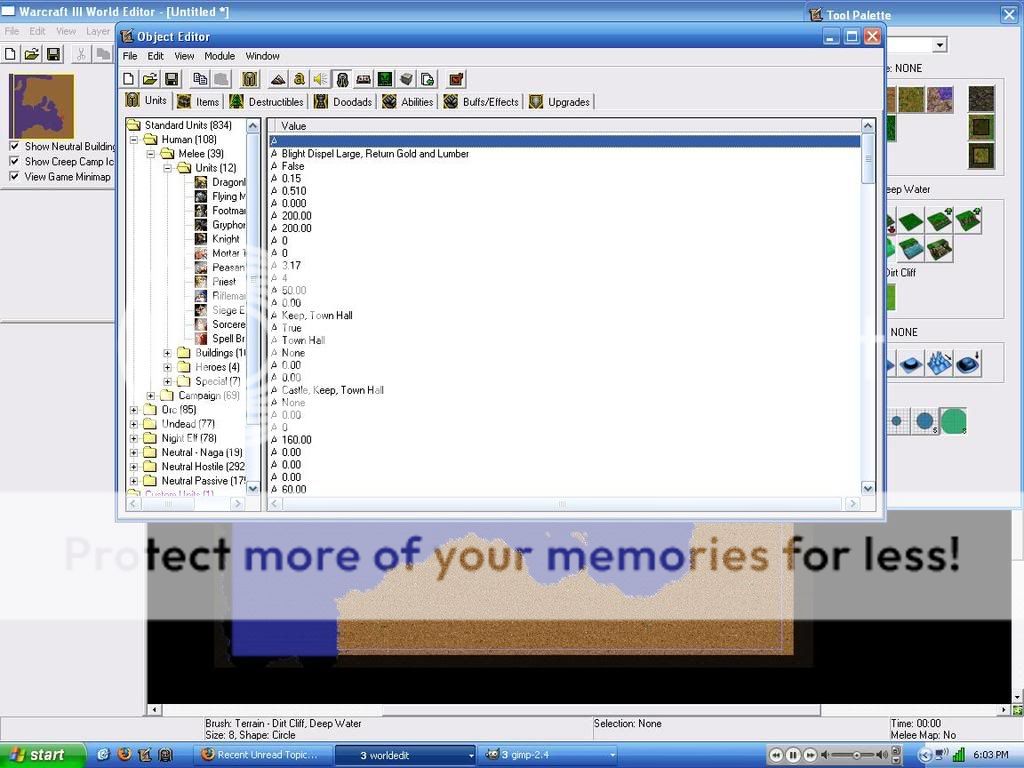The width and height of the screenshot is (1024, 768).
Task: Choose the large green brush size
Action: [953, 421]
